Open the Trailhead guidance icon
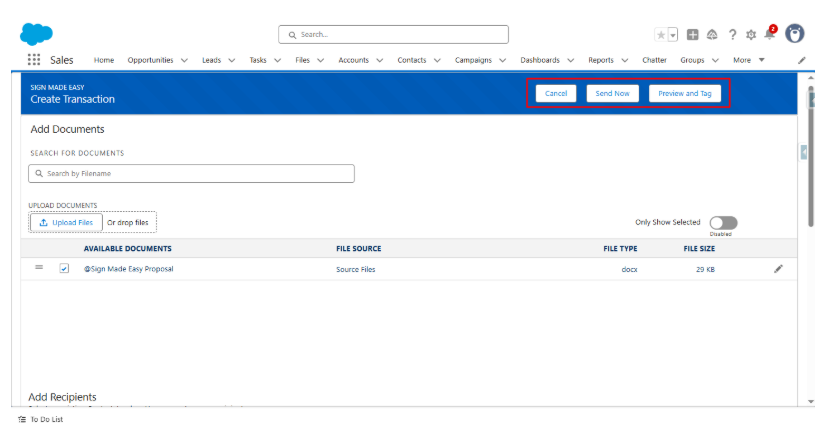Viewport: 839px width, 438px height. [712, 35]
